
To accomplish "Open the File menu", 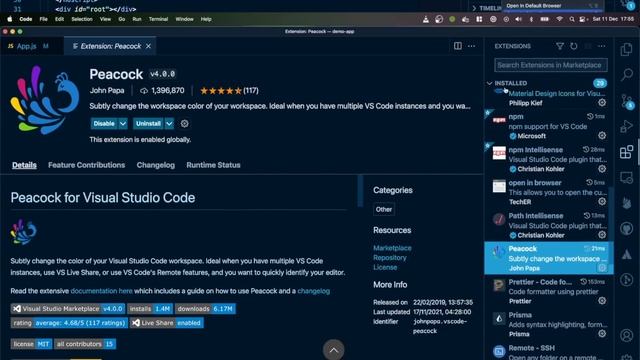I will coord(44,19).
